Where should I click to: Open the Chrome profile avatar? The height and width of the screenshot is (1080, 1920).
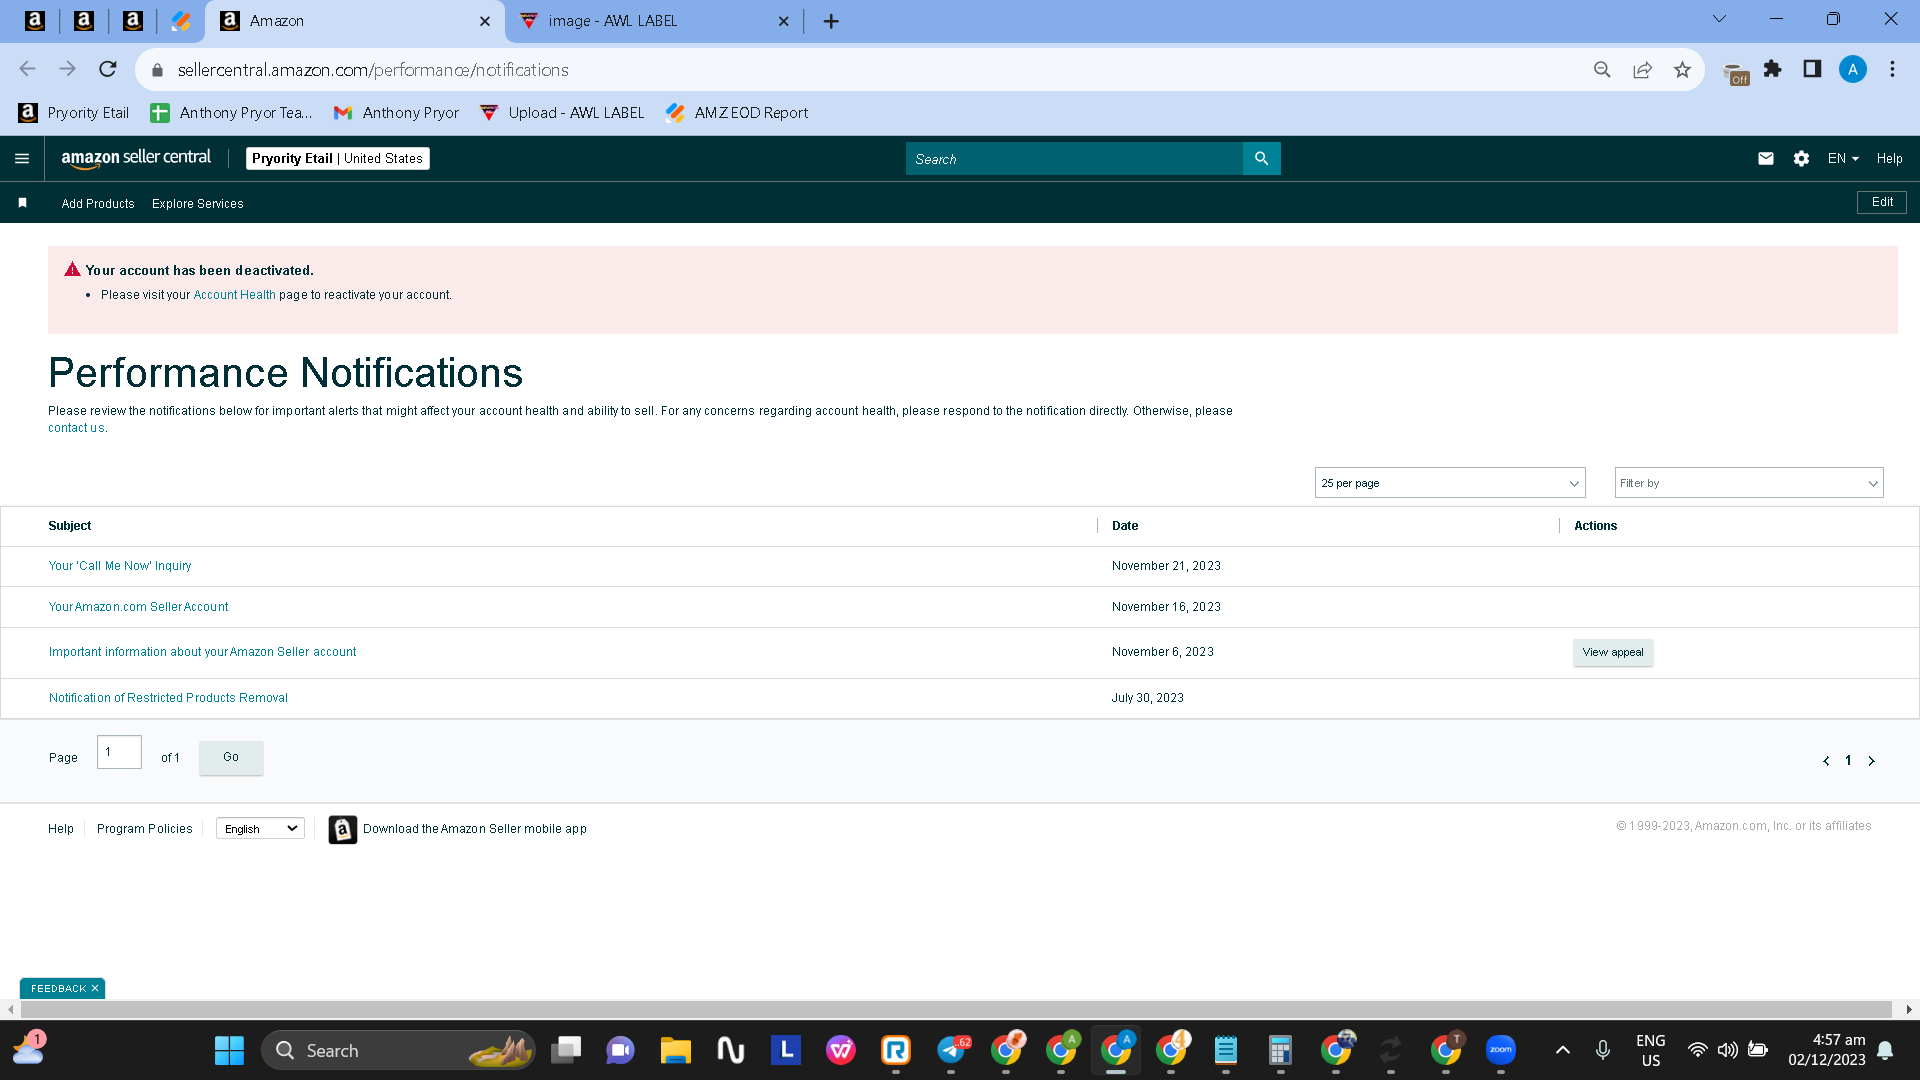[x=1852, y=69]
